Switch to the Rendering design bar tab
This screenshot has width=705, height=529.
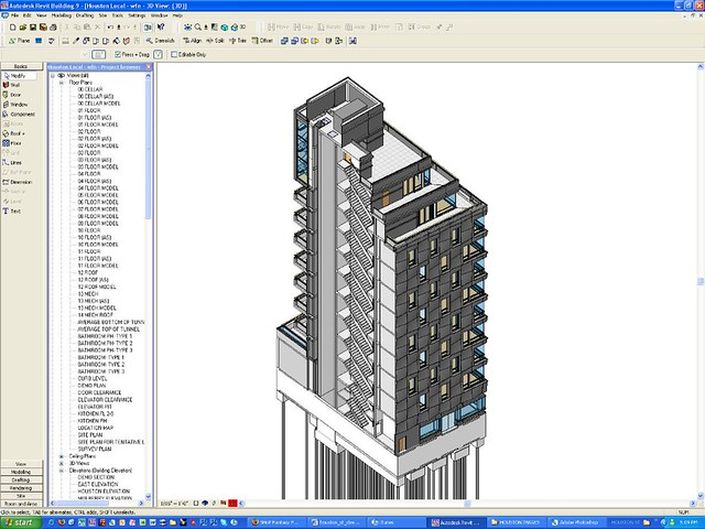pyautogui.click(x=21, y=487)
